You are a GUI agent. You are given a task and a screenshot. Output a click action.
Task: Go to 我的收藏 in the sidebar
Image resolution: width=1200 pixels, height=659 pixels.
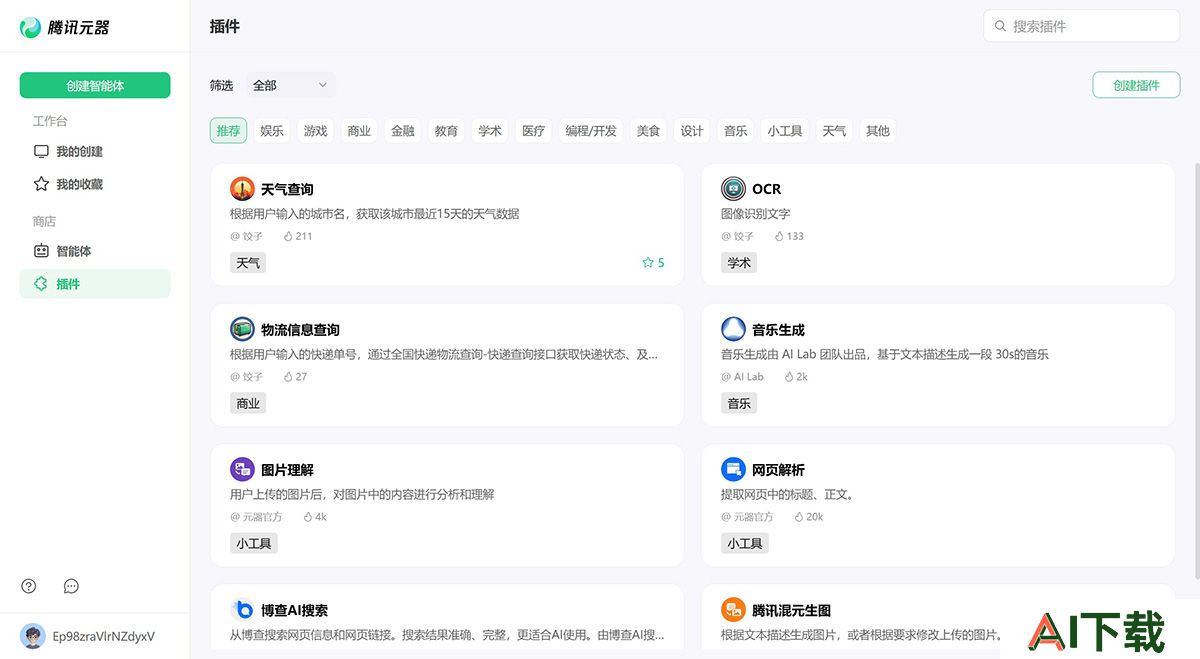[x=95, y=184]
